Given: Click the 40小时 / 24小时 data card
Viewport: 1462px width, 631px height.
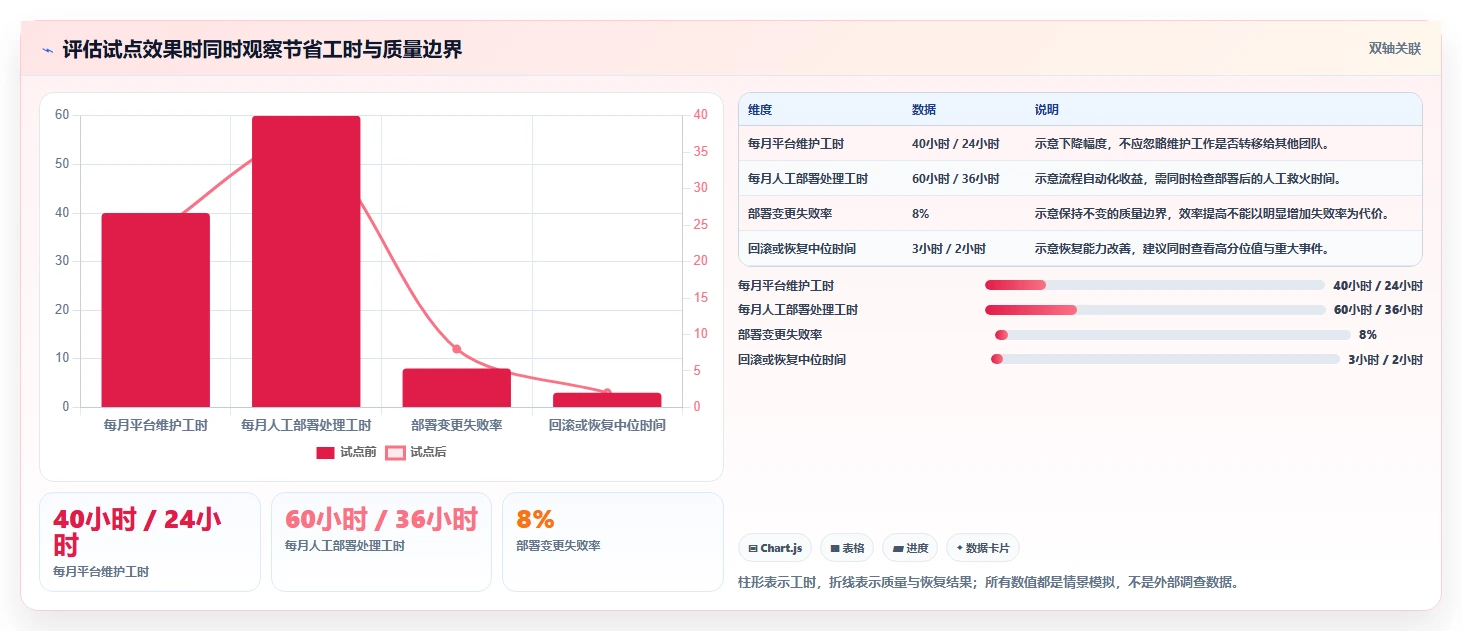Looking at the screenshot, I should click(x=150, y=542).
